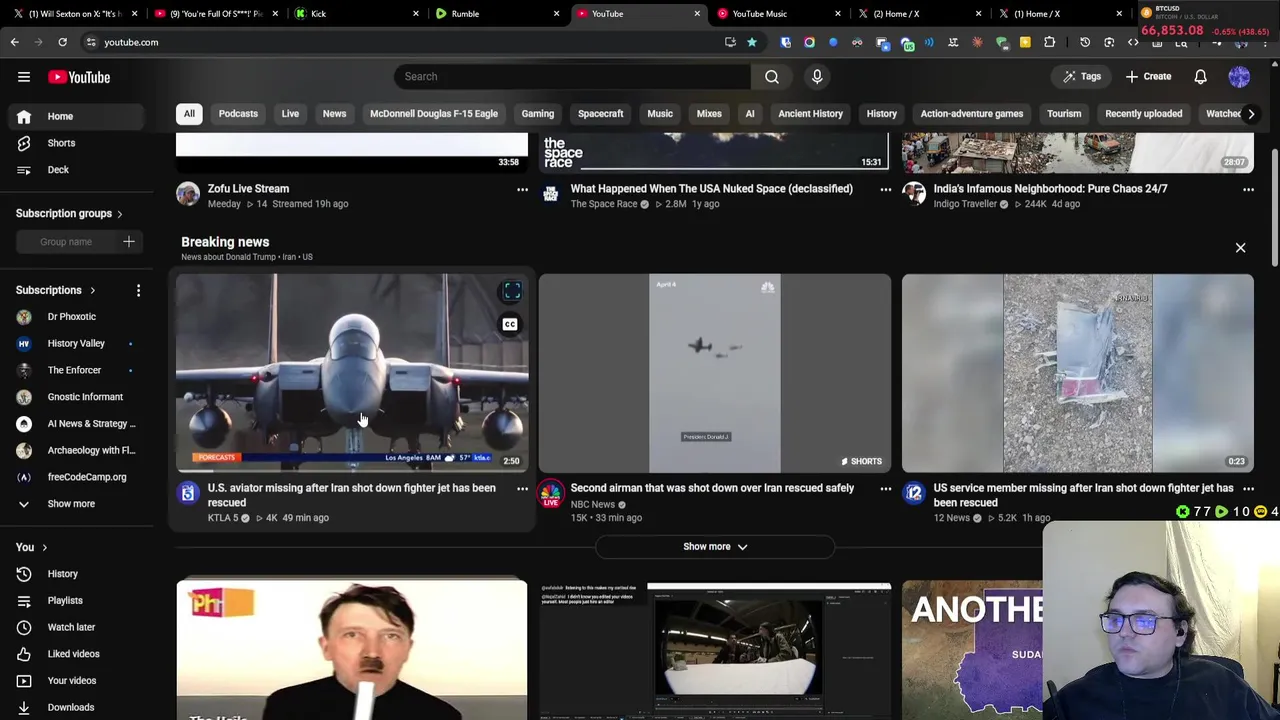Add a new subscription group with plus
Screen dimensions: 1280x720
(x=128, y=241)
